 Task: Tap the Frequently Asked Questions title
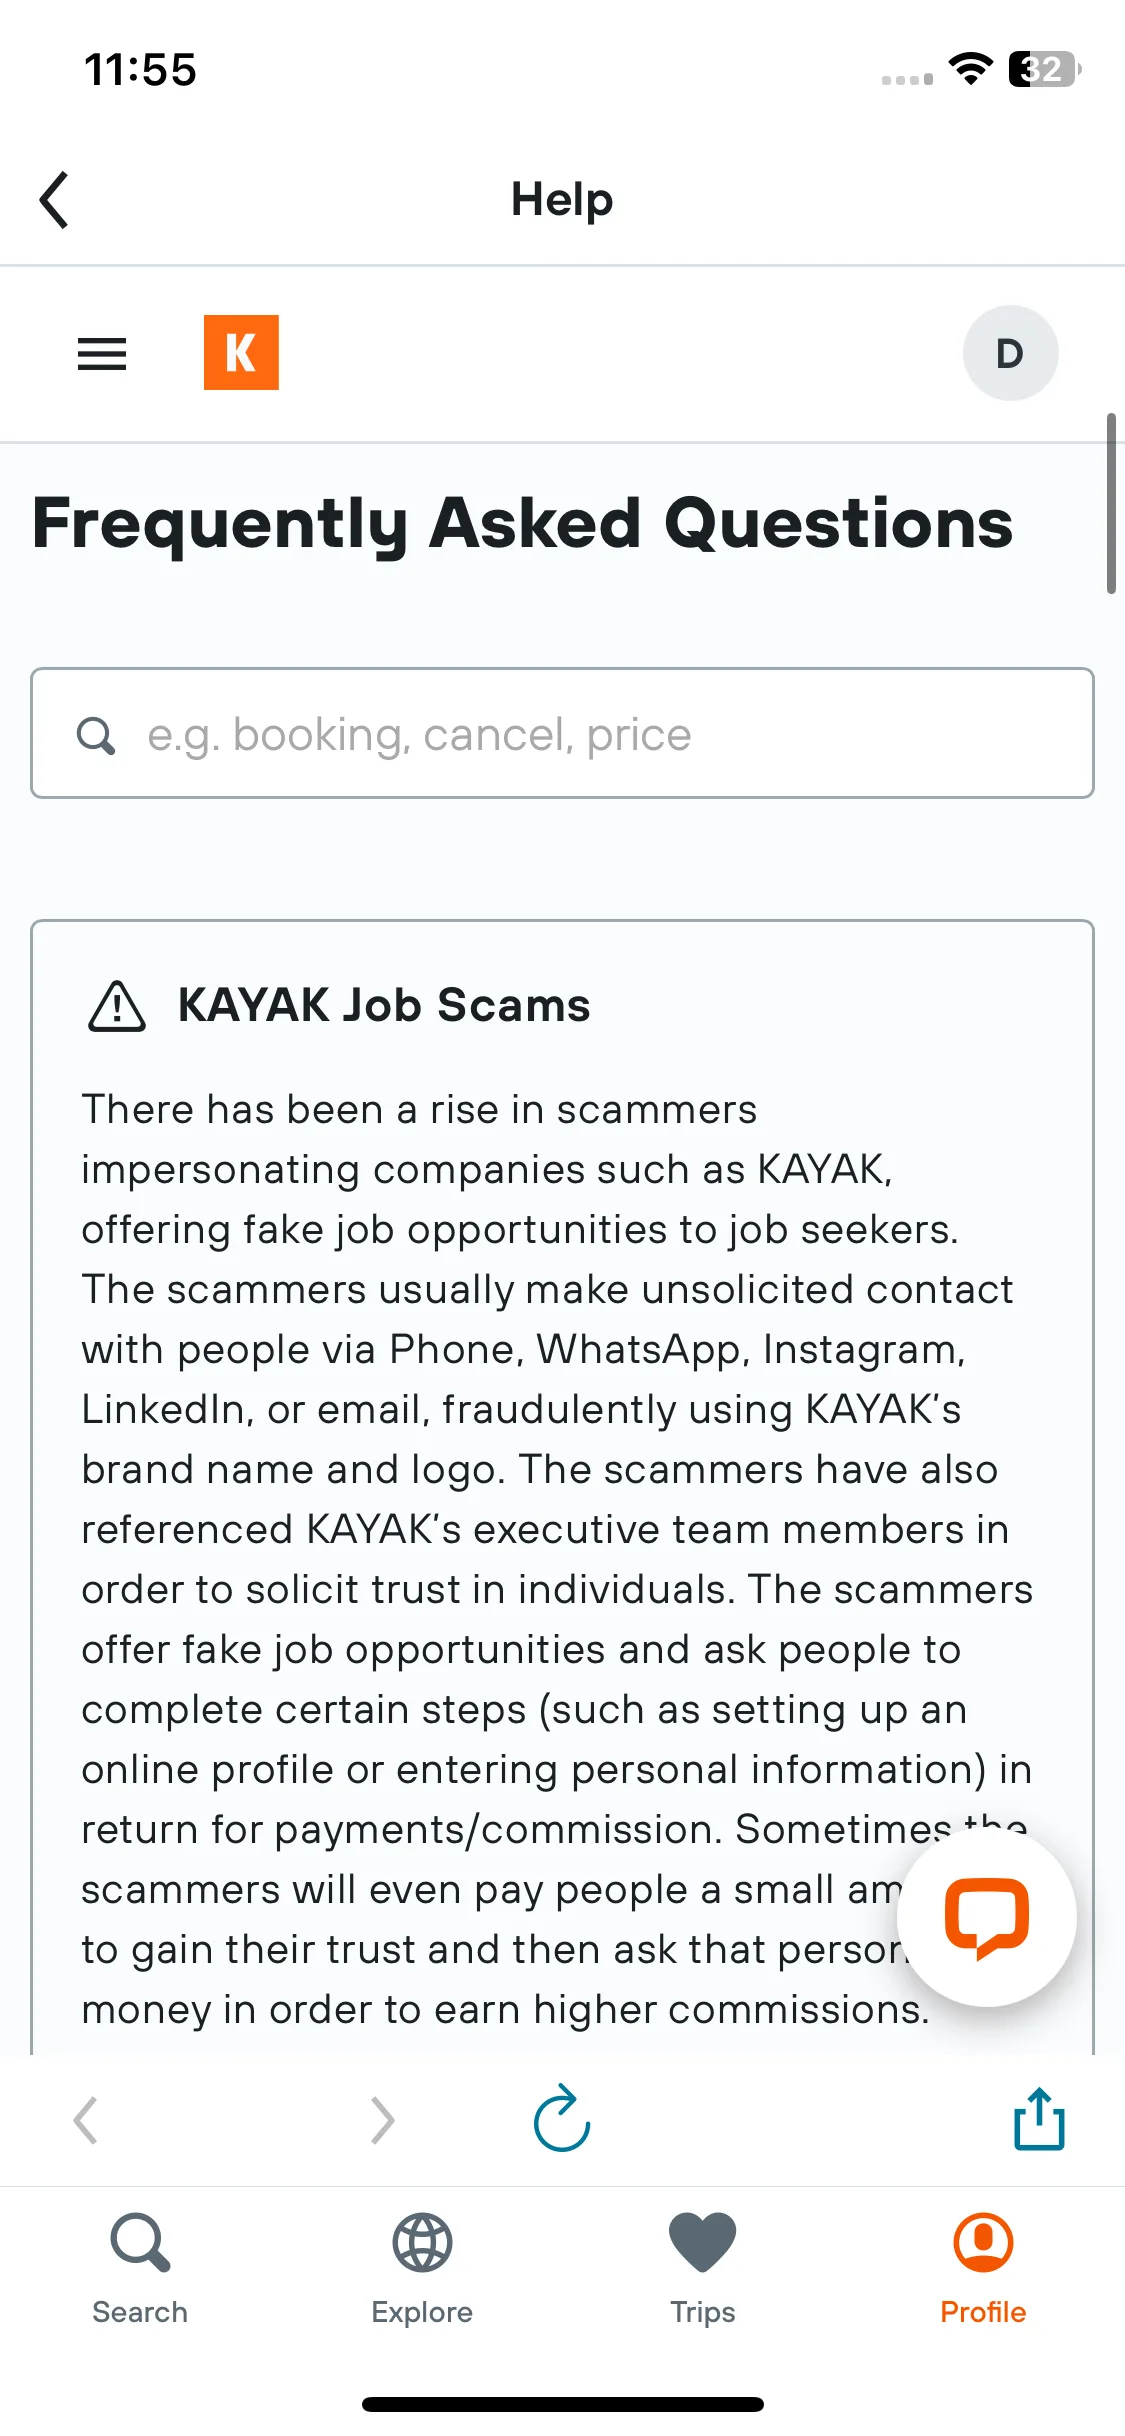(522, 523)
